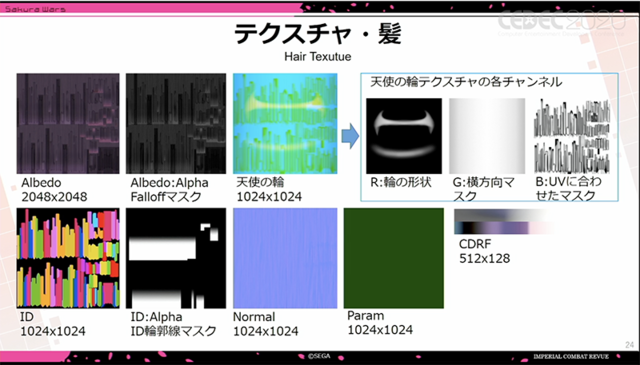The height and width of the screenshot is (365, 640).
Task: Select the black-and-white ID Alpha outline mask
Action: point(176,258)
